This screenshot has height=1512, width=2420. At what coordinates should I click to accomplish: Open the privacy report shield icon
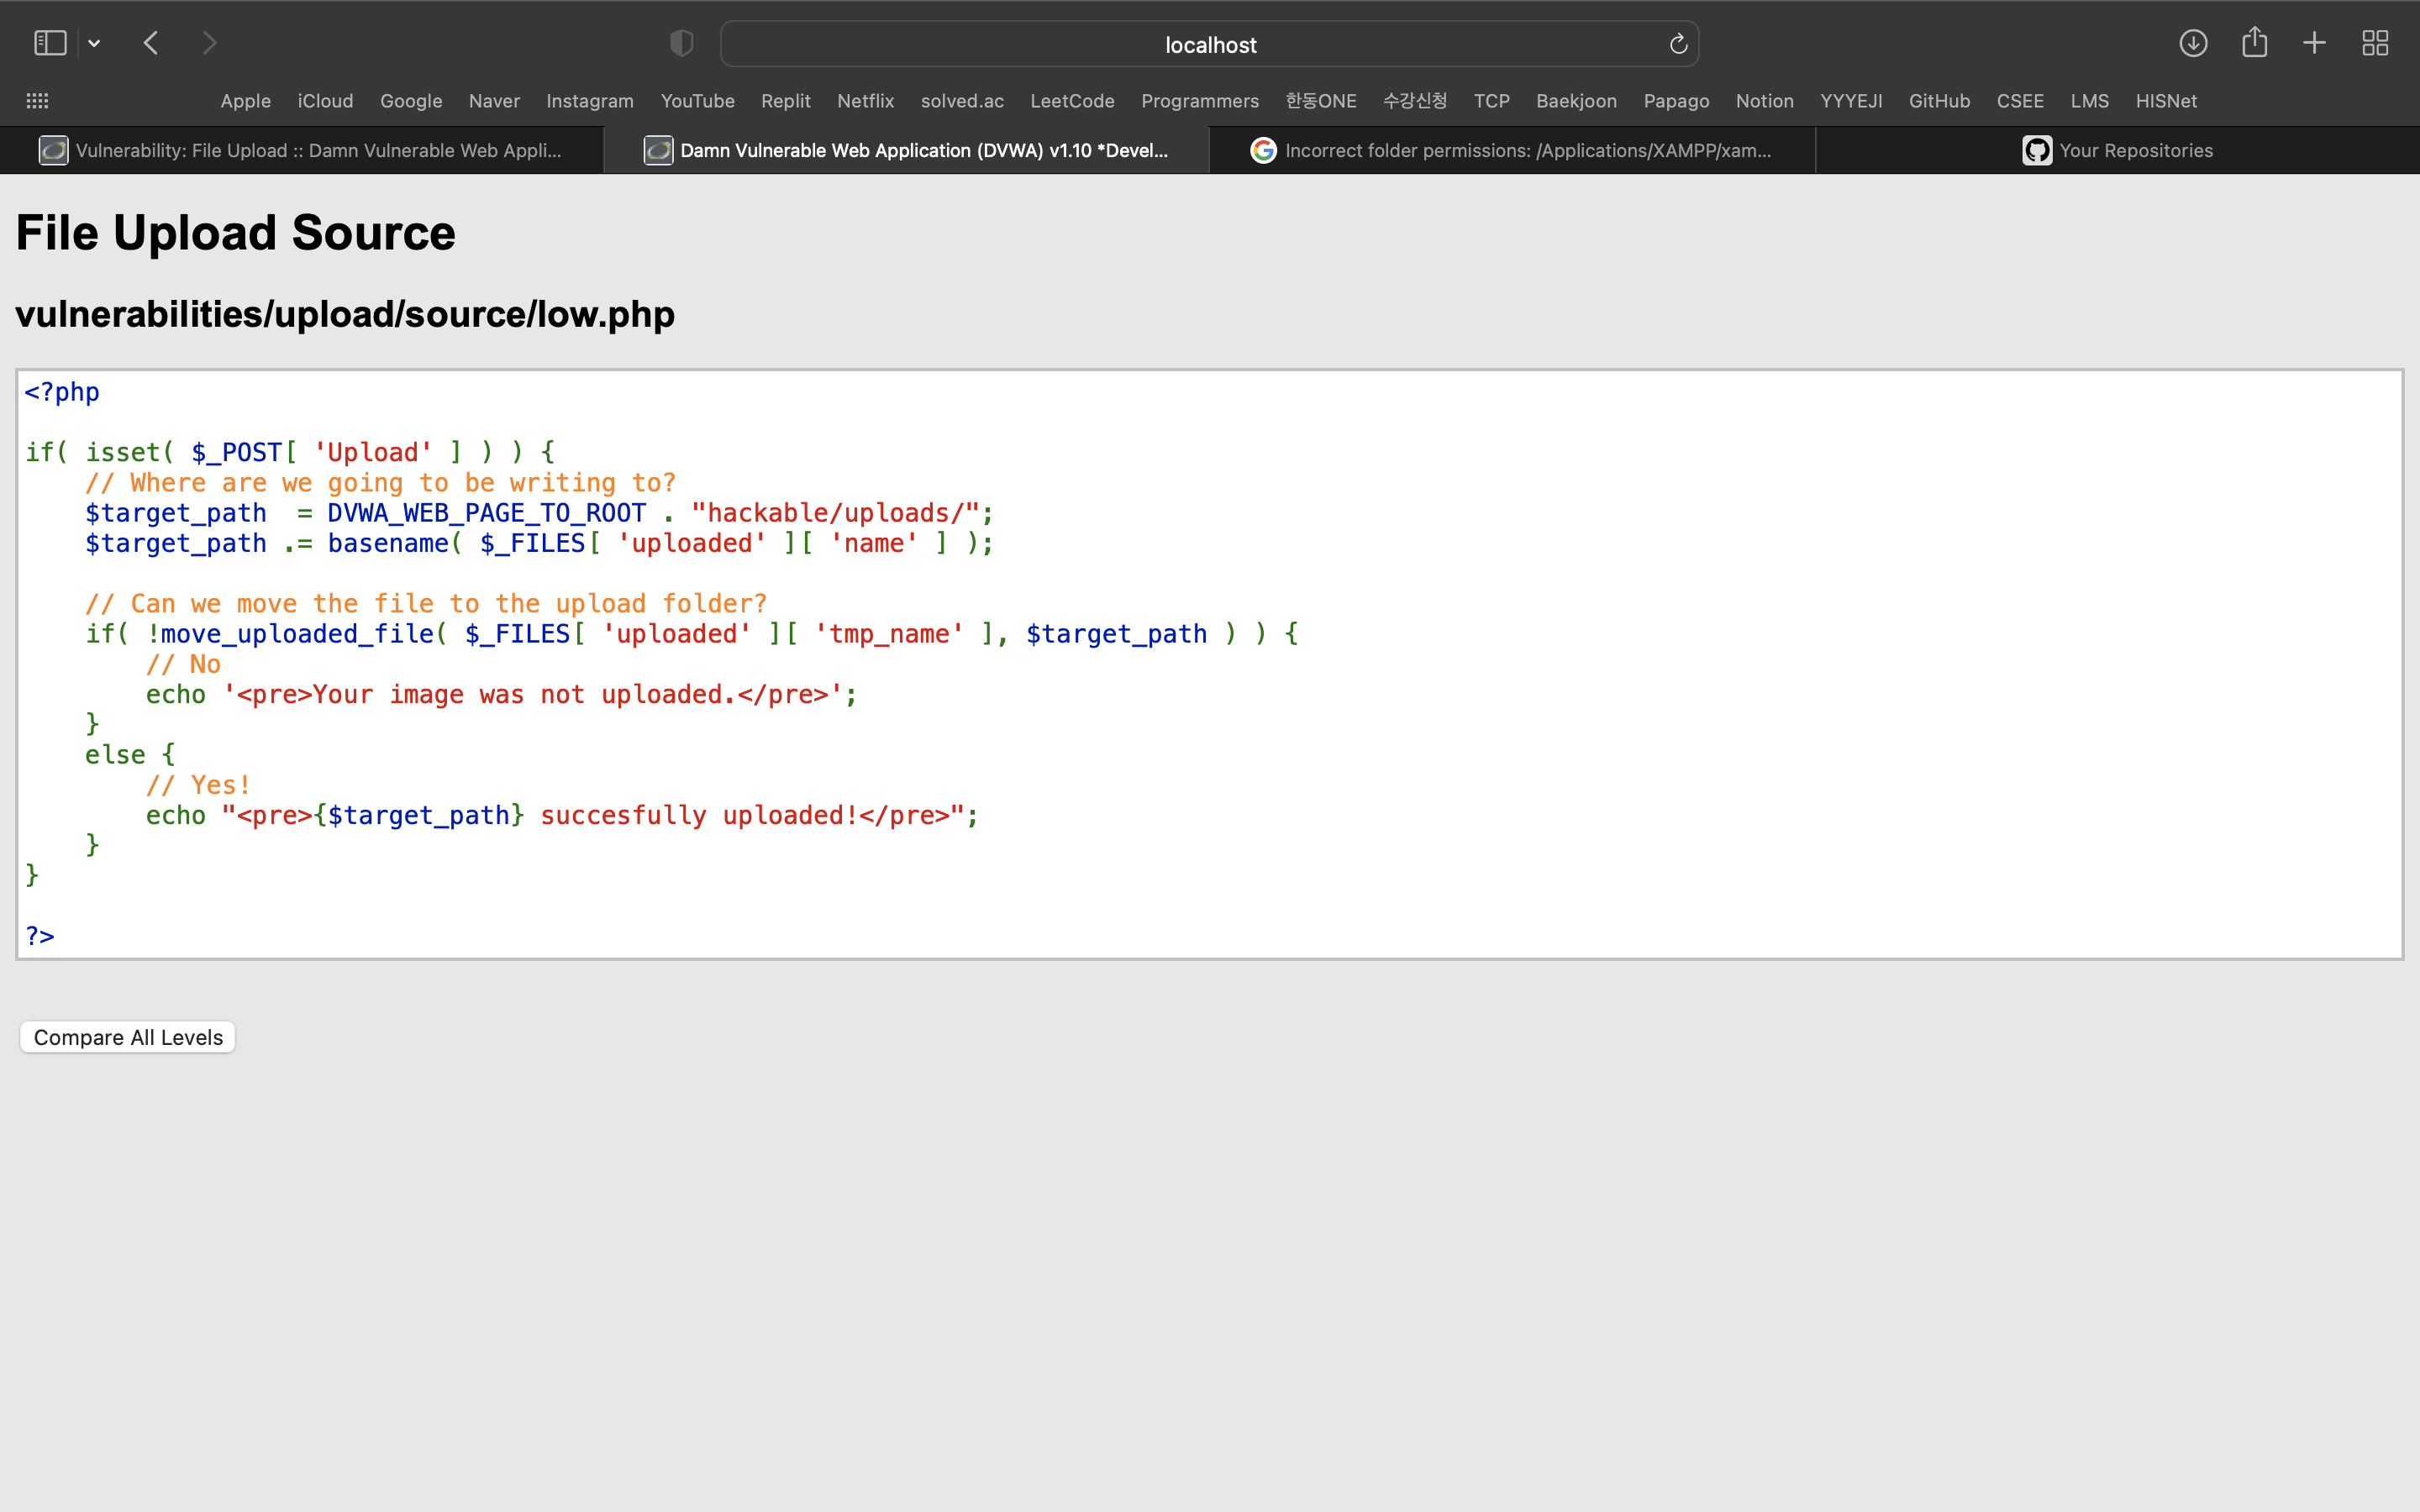coord(681,43)
